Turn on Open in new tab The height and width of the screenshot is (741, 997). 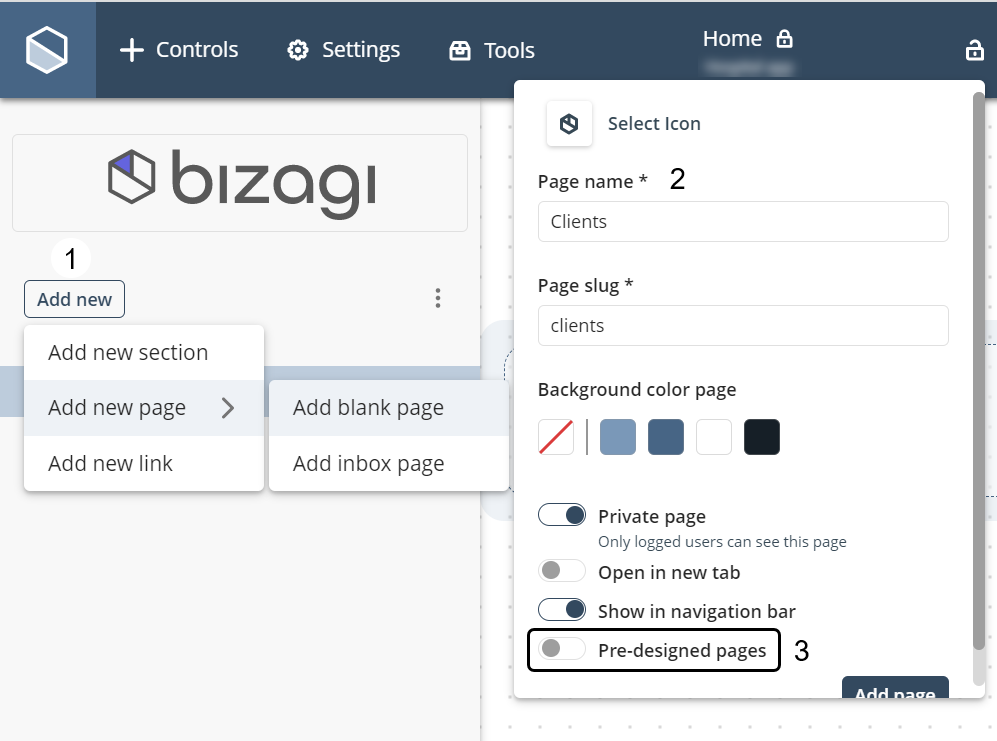(561, 570)
